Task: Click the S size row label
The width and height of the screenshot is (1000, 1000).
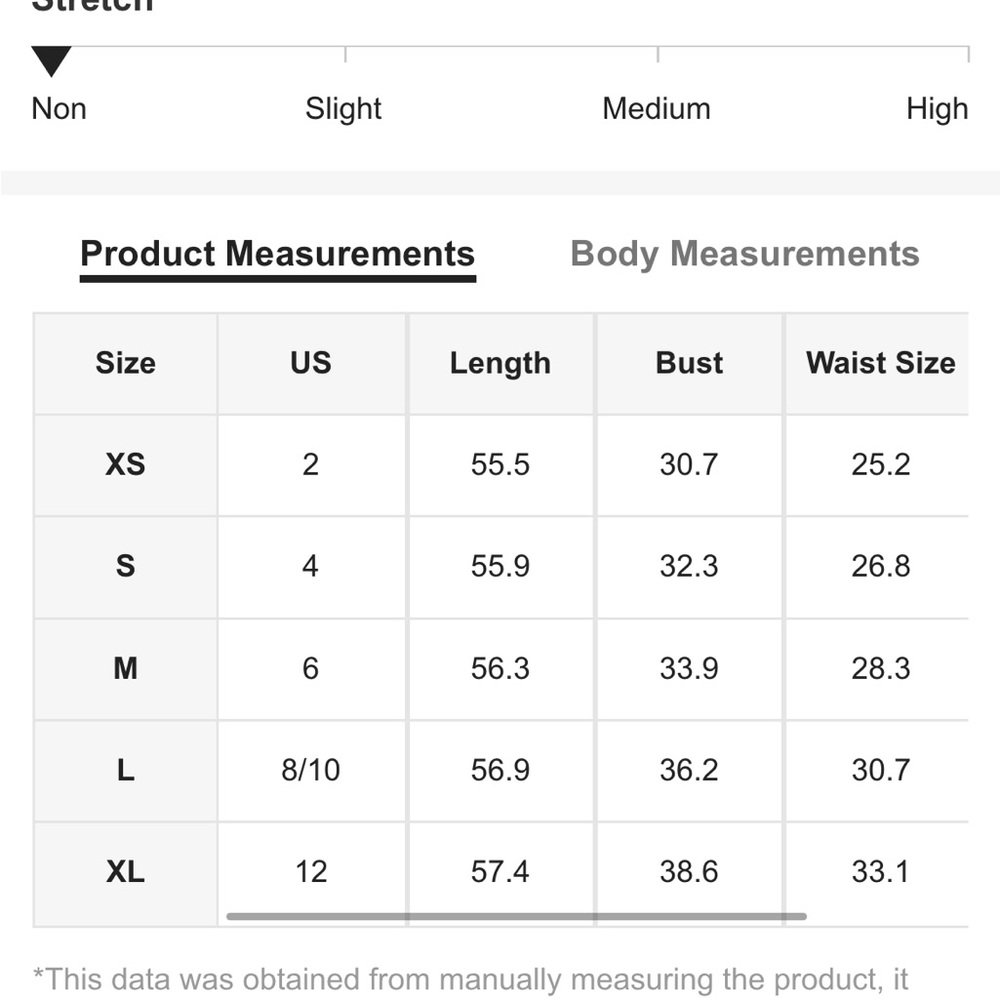Action: coord(125,566)
